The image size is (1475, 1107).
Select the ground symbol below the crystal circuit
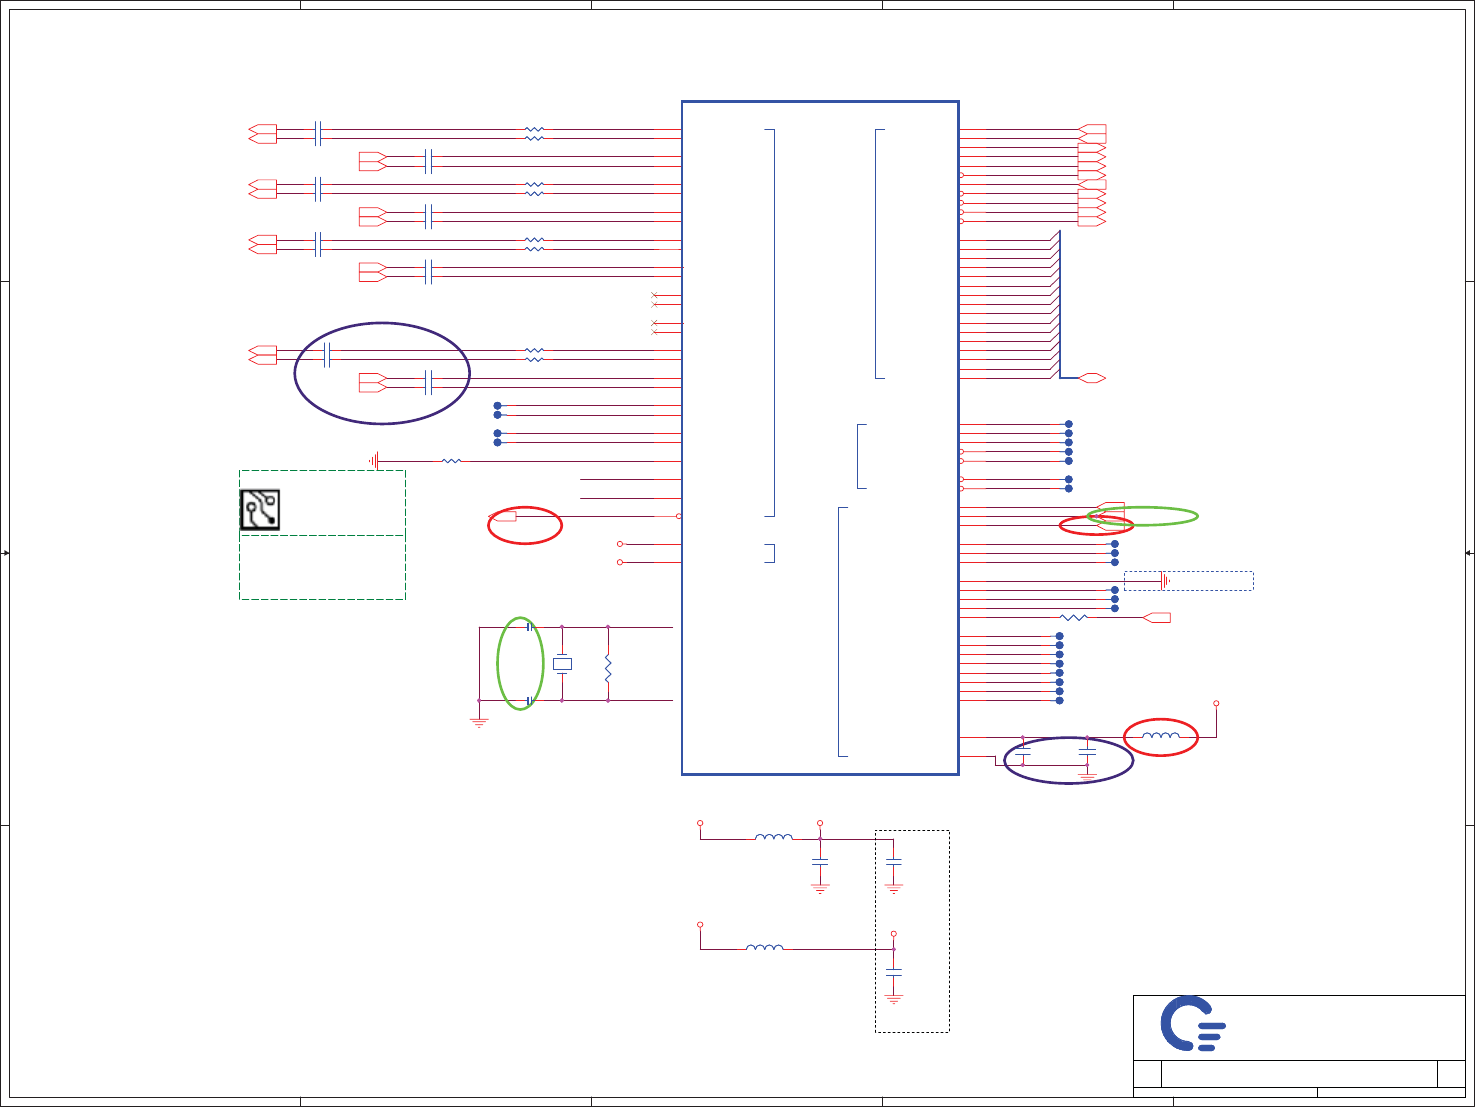pyautogui.click(x=479, y=720)
